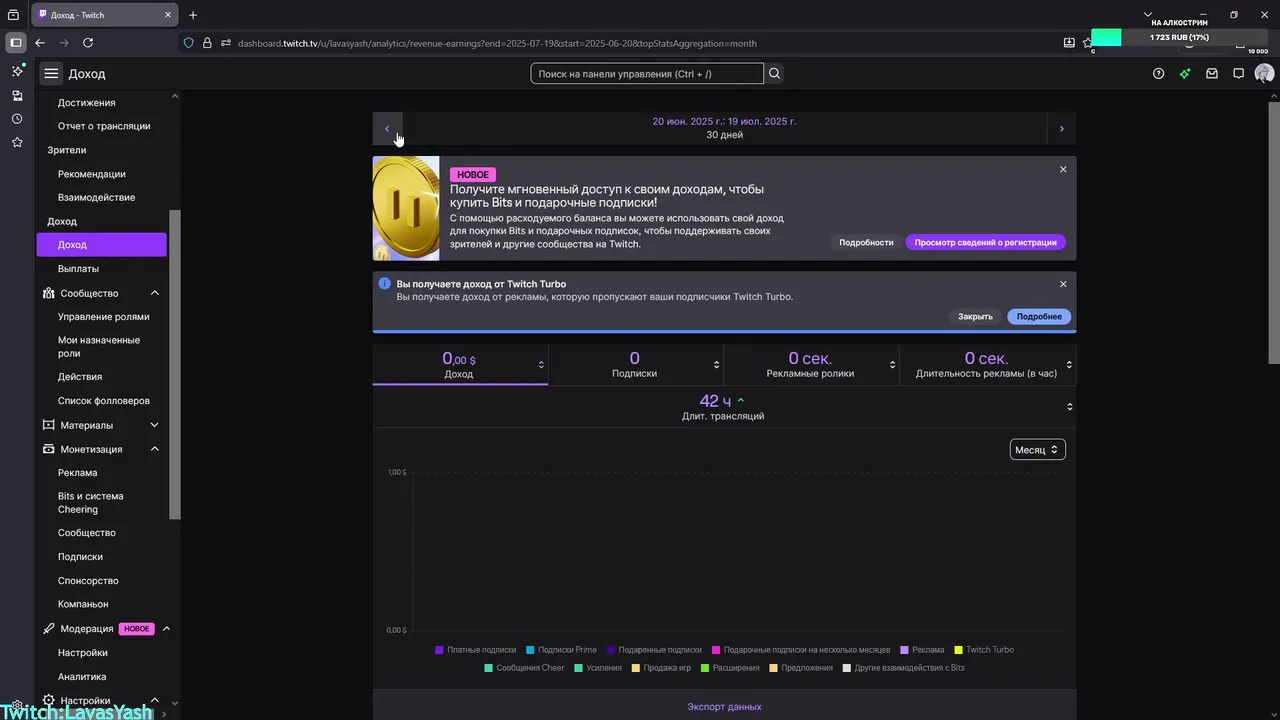Screen dimensions: 1280x720
Task: Open site permissions icon in address bar
Action: 226,43
